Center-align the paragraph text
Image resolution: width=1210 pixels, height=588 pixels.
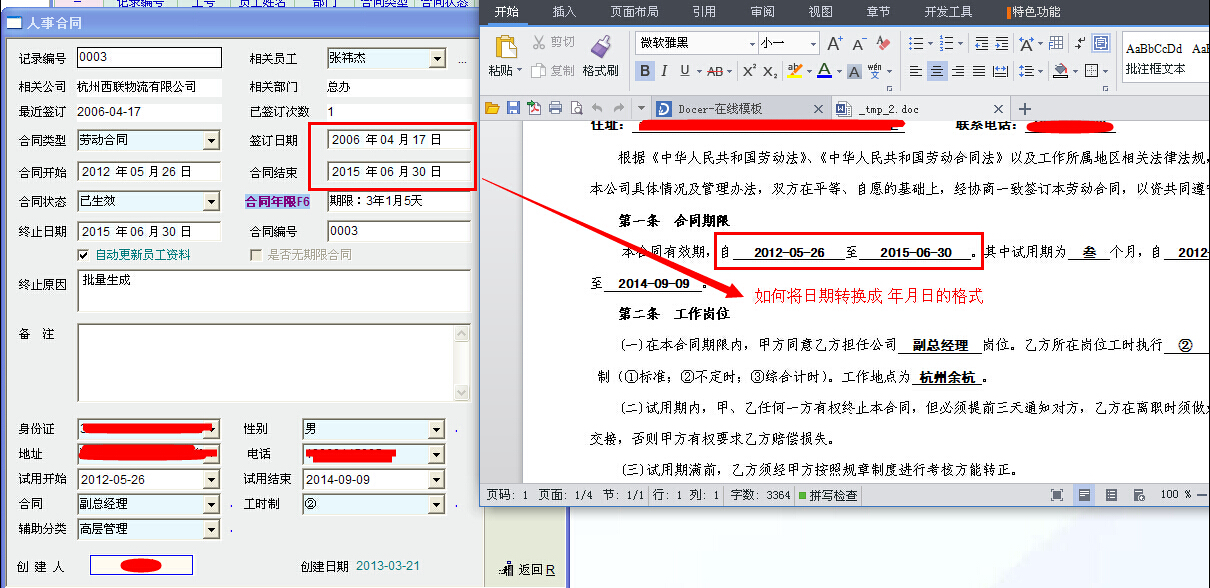pos(937,71)
